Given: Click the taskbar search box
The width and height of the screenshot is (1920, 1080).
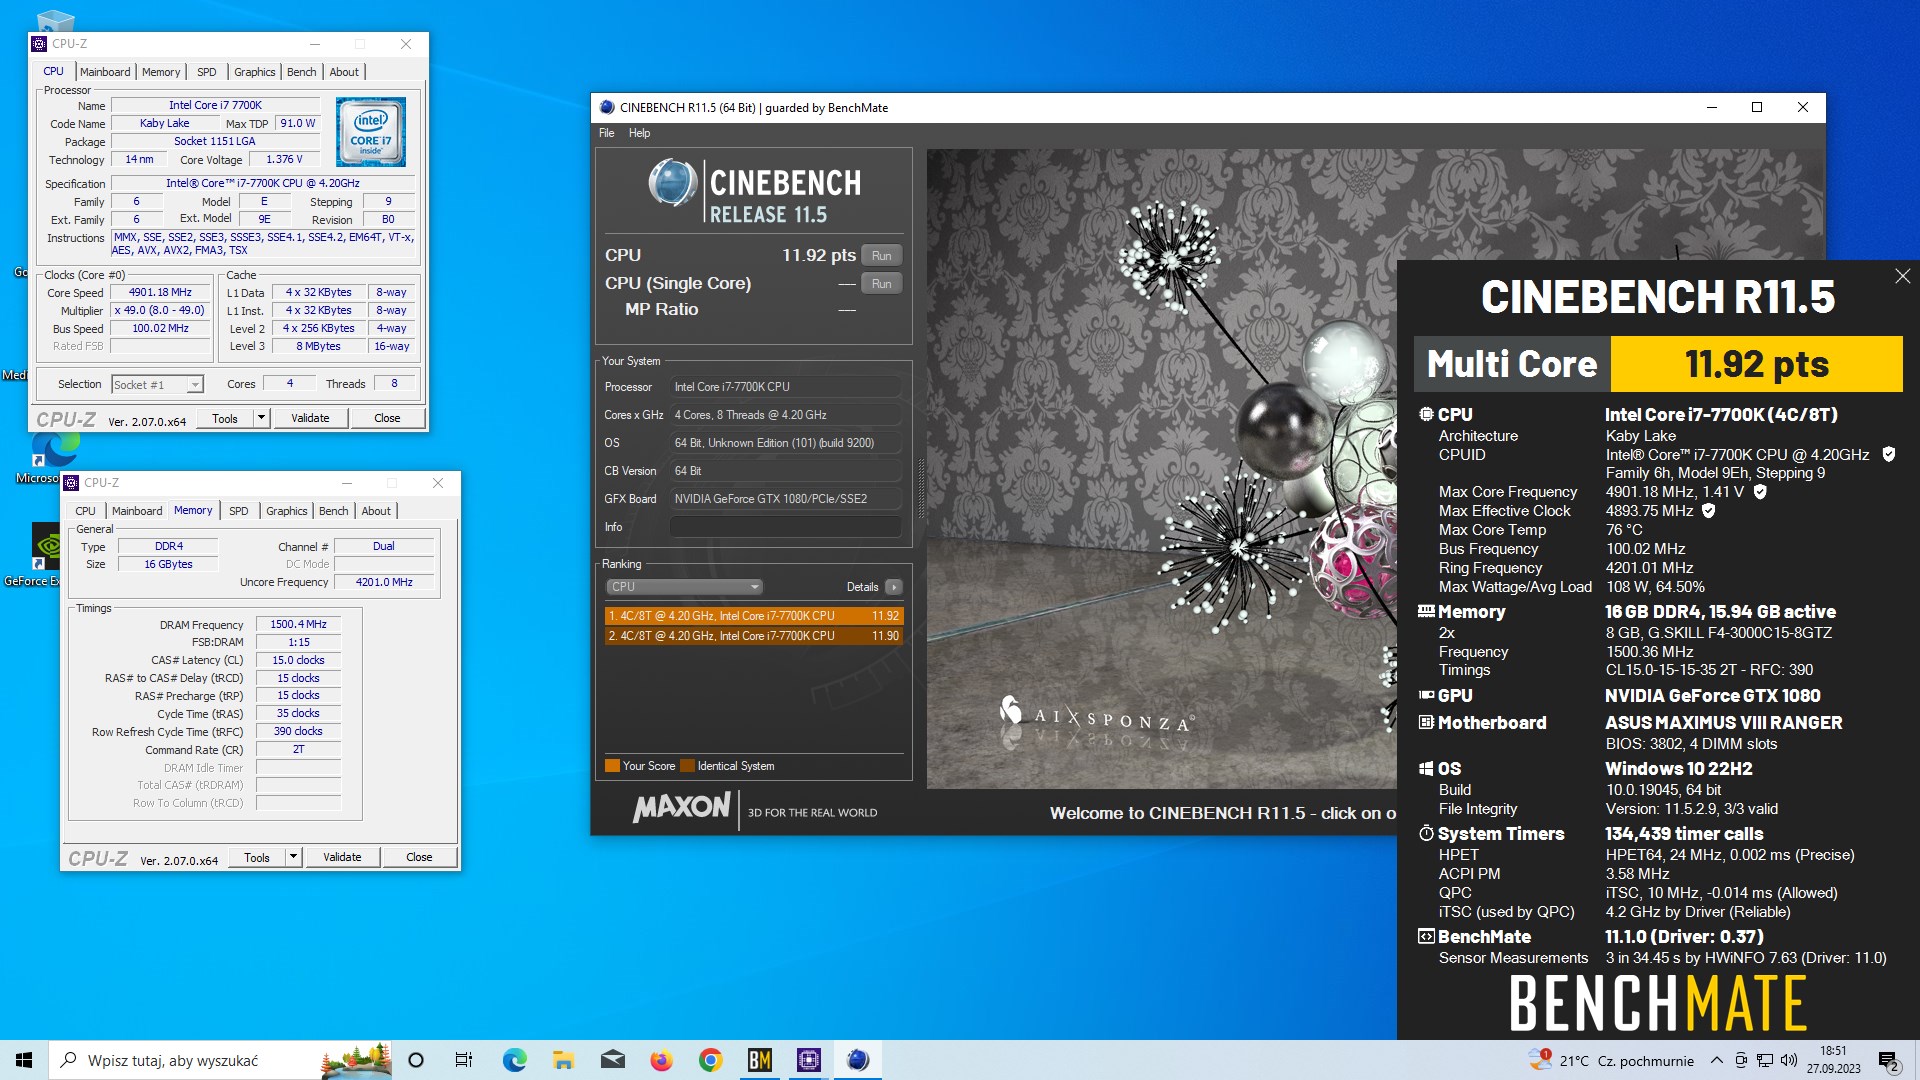Looking at the screenshot, I should coord(220,1060).
